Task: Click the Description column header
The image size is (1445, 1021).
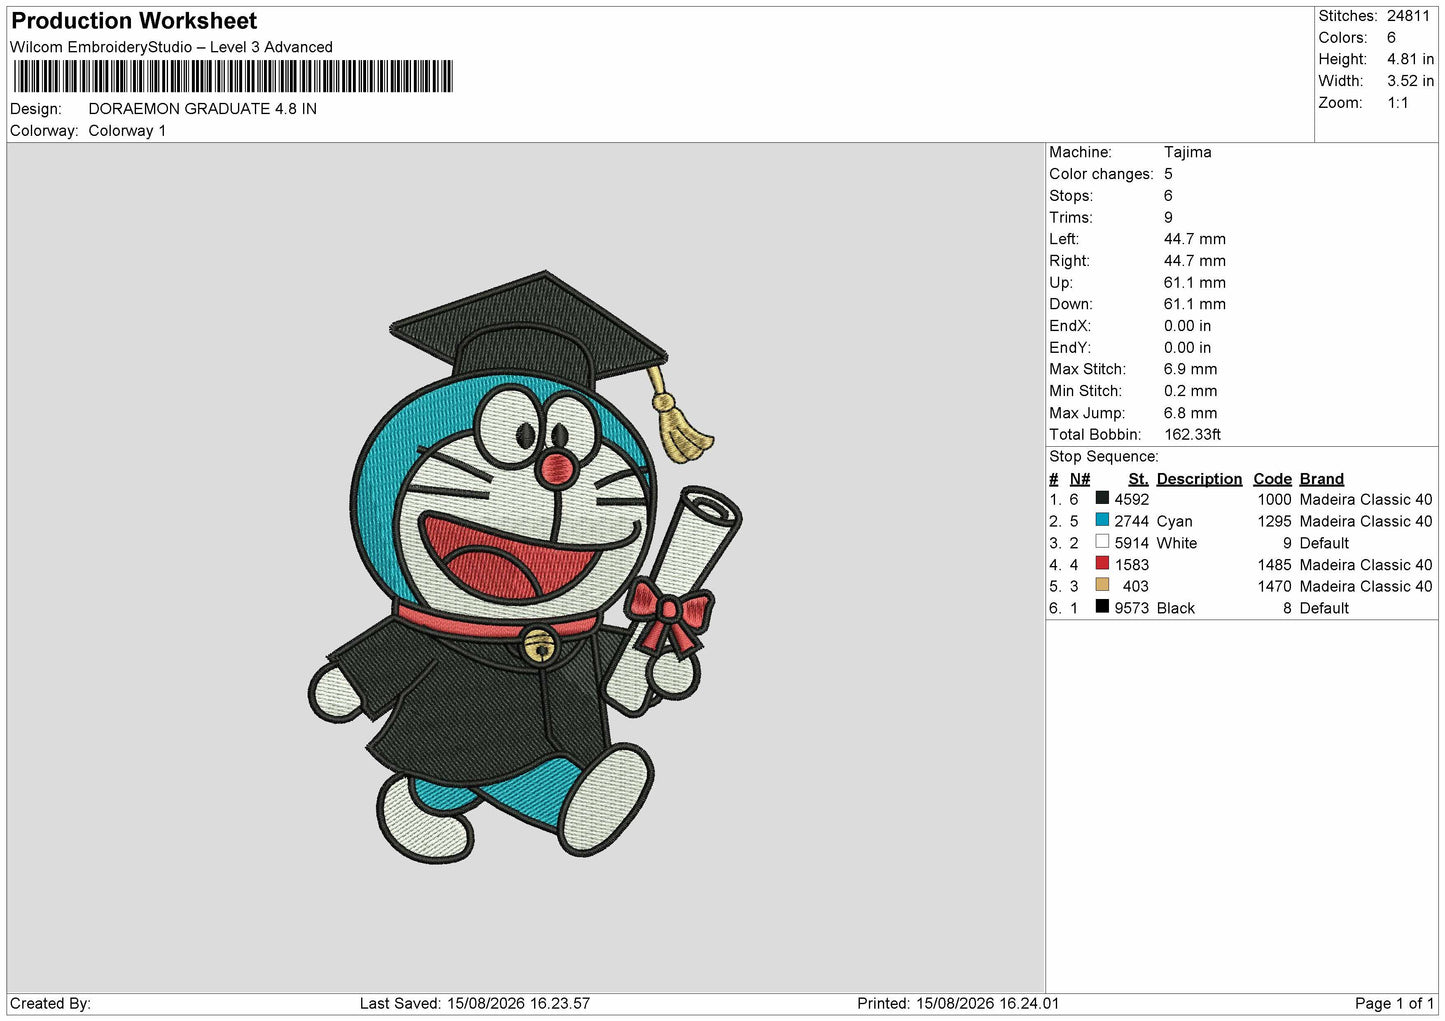Action: tap(1199, 479)
